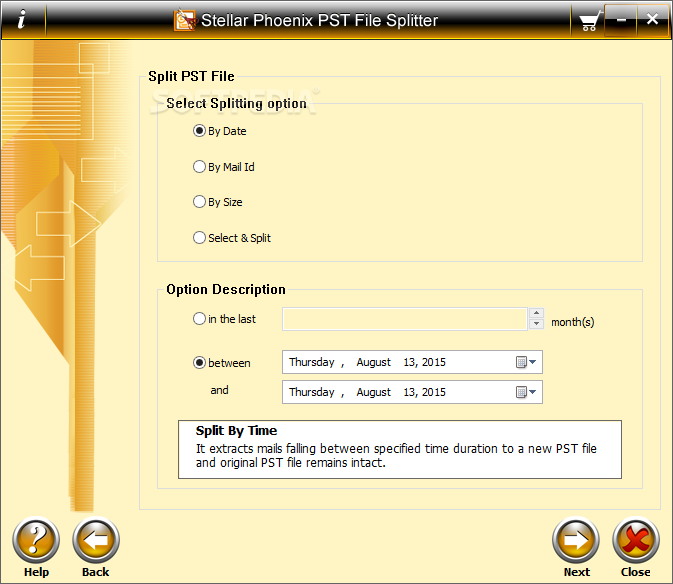
Task: Click 'August' in the start date field
Action: tap(373, 363)
